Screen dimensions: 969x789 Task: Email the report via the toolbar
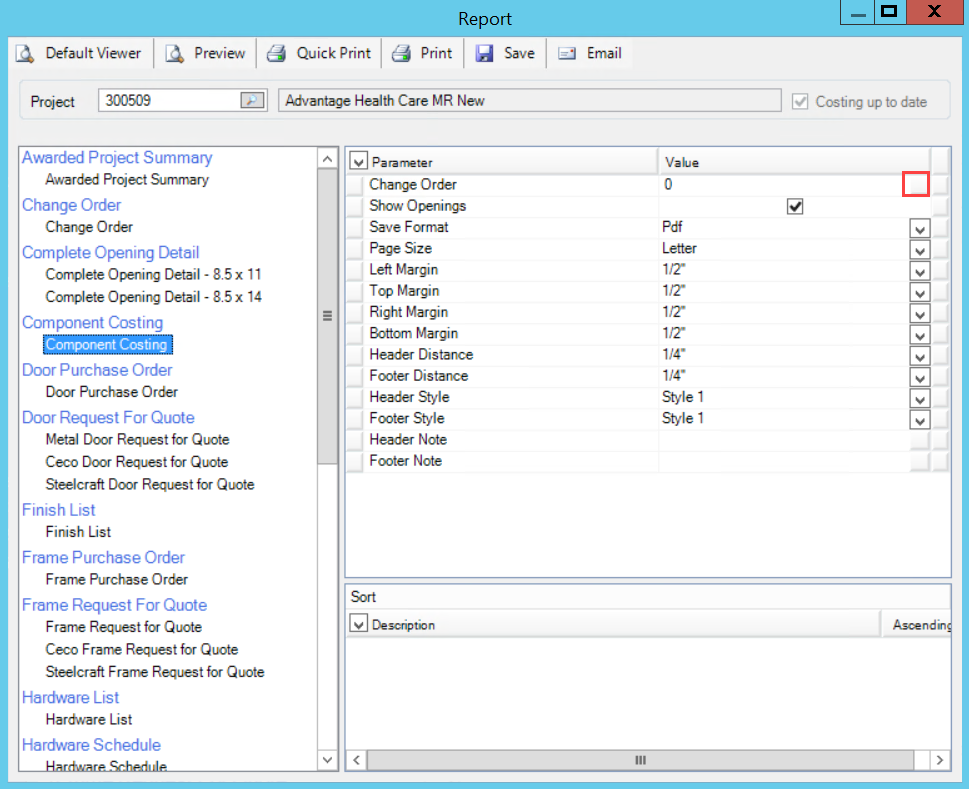coord(568,54)
